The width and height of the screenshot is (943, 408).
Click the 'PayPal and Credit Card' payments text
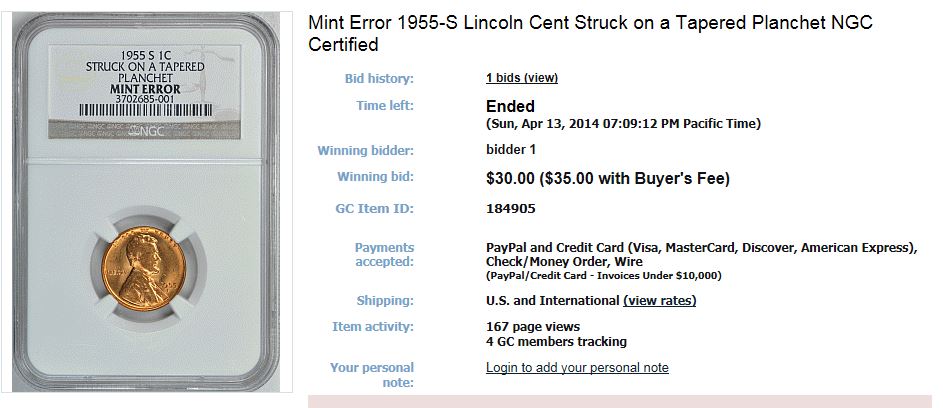tap(553, 247)
